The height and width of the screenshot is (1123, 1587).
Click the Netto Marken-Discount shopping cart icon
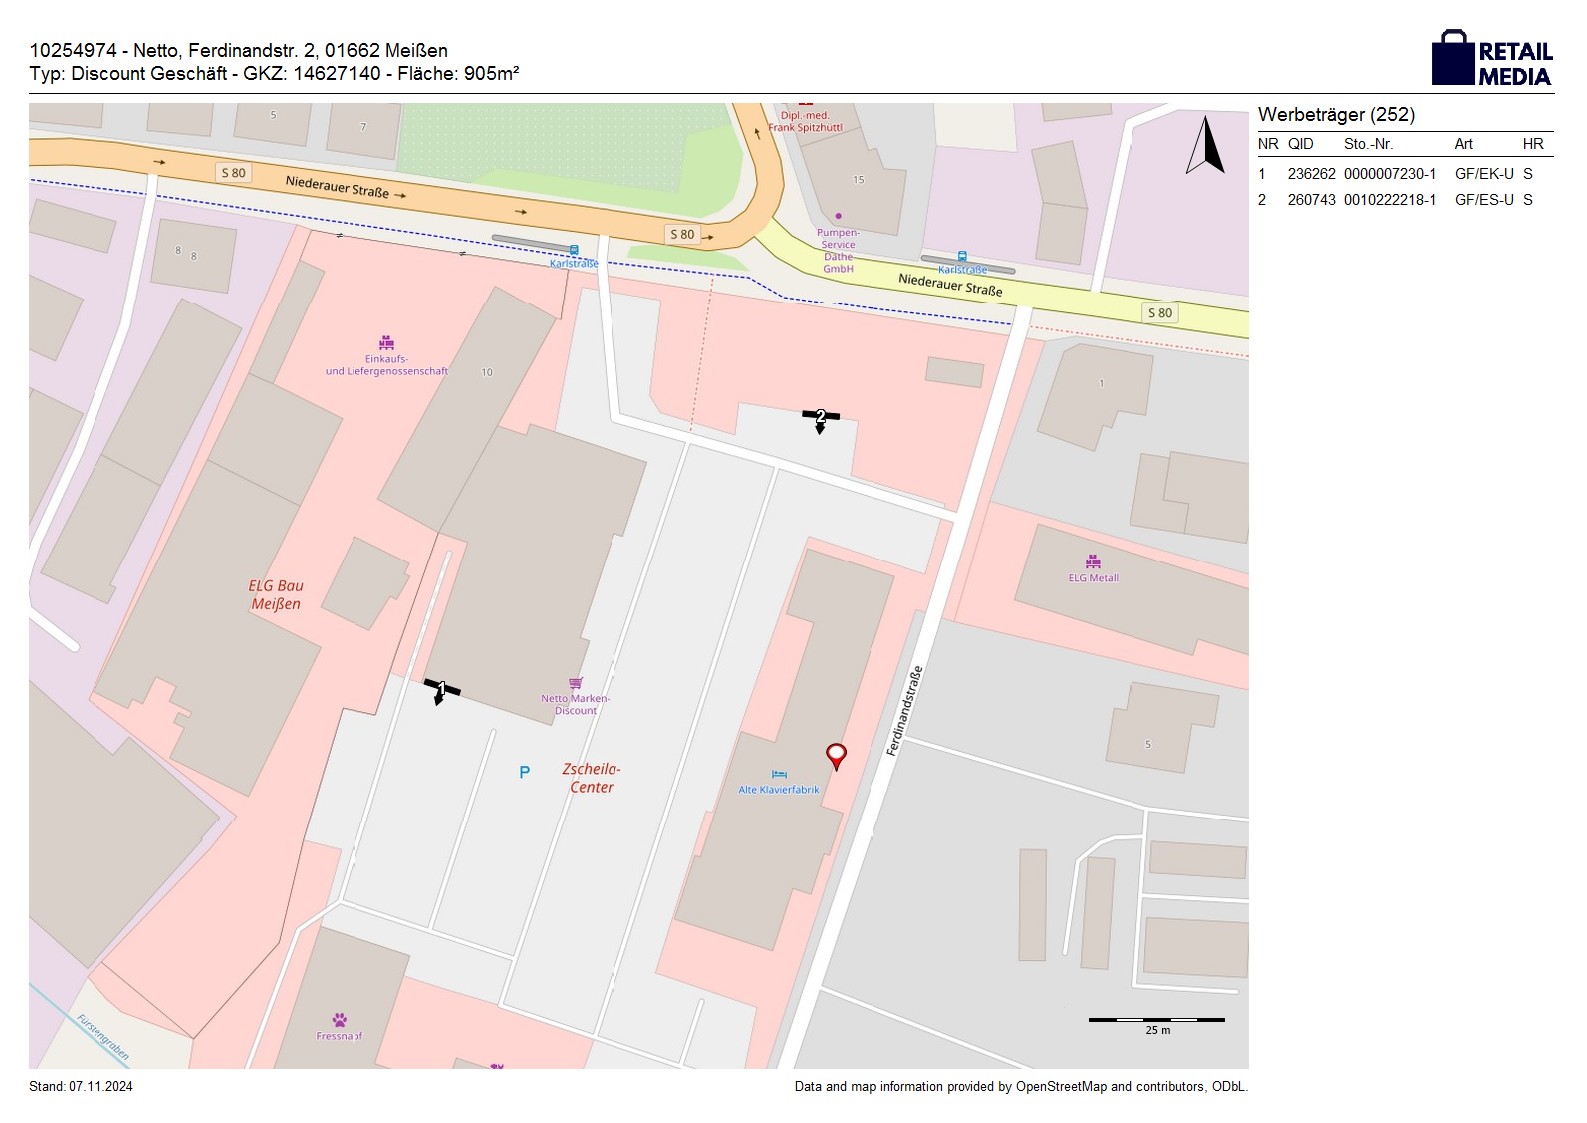pyautogui.click(x=576, y=684)
